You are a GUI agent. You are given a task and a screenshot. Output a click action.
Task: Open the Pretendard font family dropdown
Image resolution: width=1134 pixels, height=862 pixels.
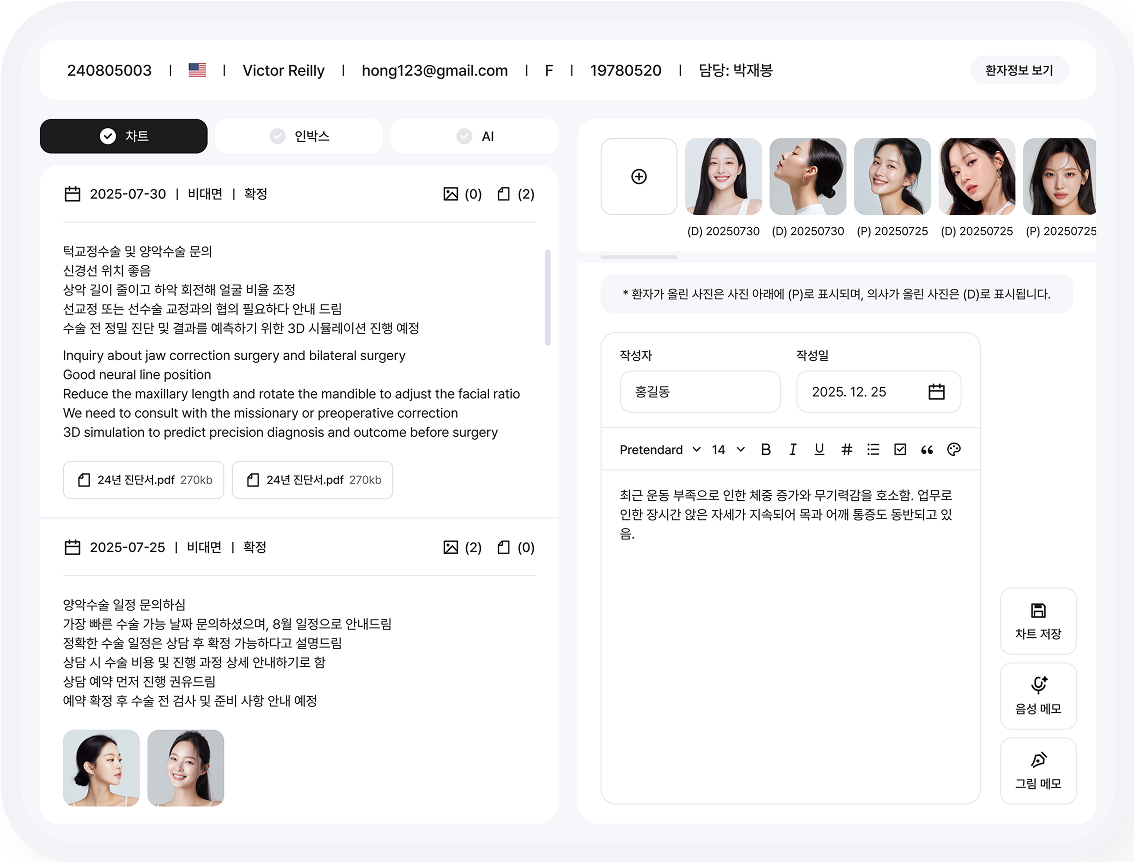coord(661,449)
